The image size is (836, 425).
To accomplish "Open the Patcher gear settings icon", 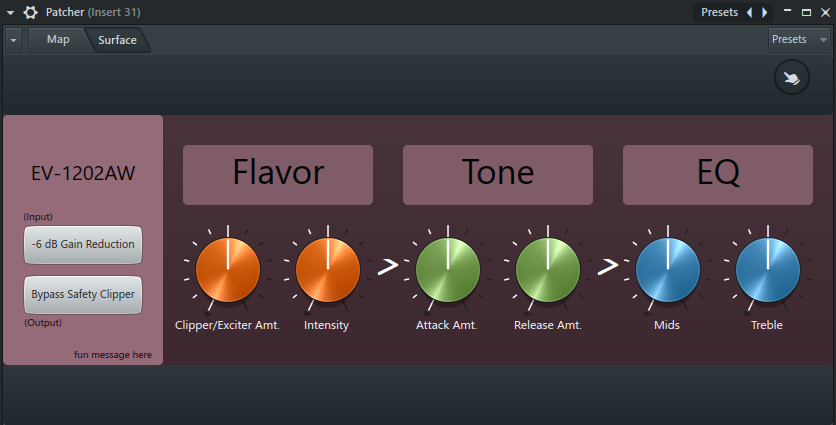I will tap(31, 12).
